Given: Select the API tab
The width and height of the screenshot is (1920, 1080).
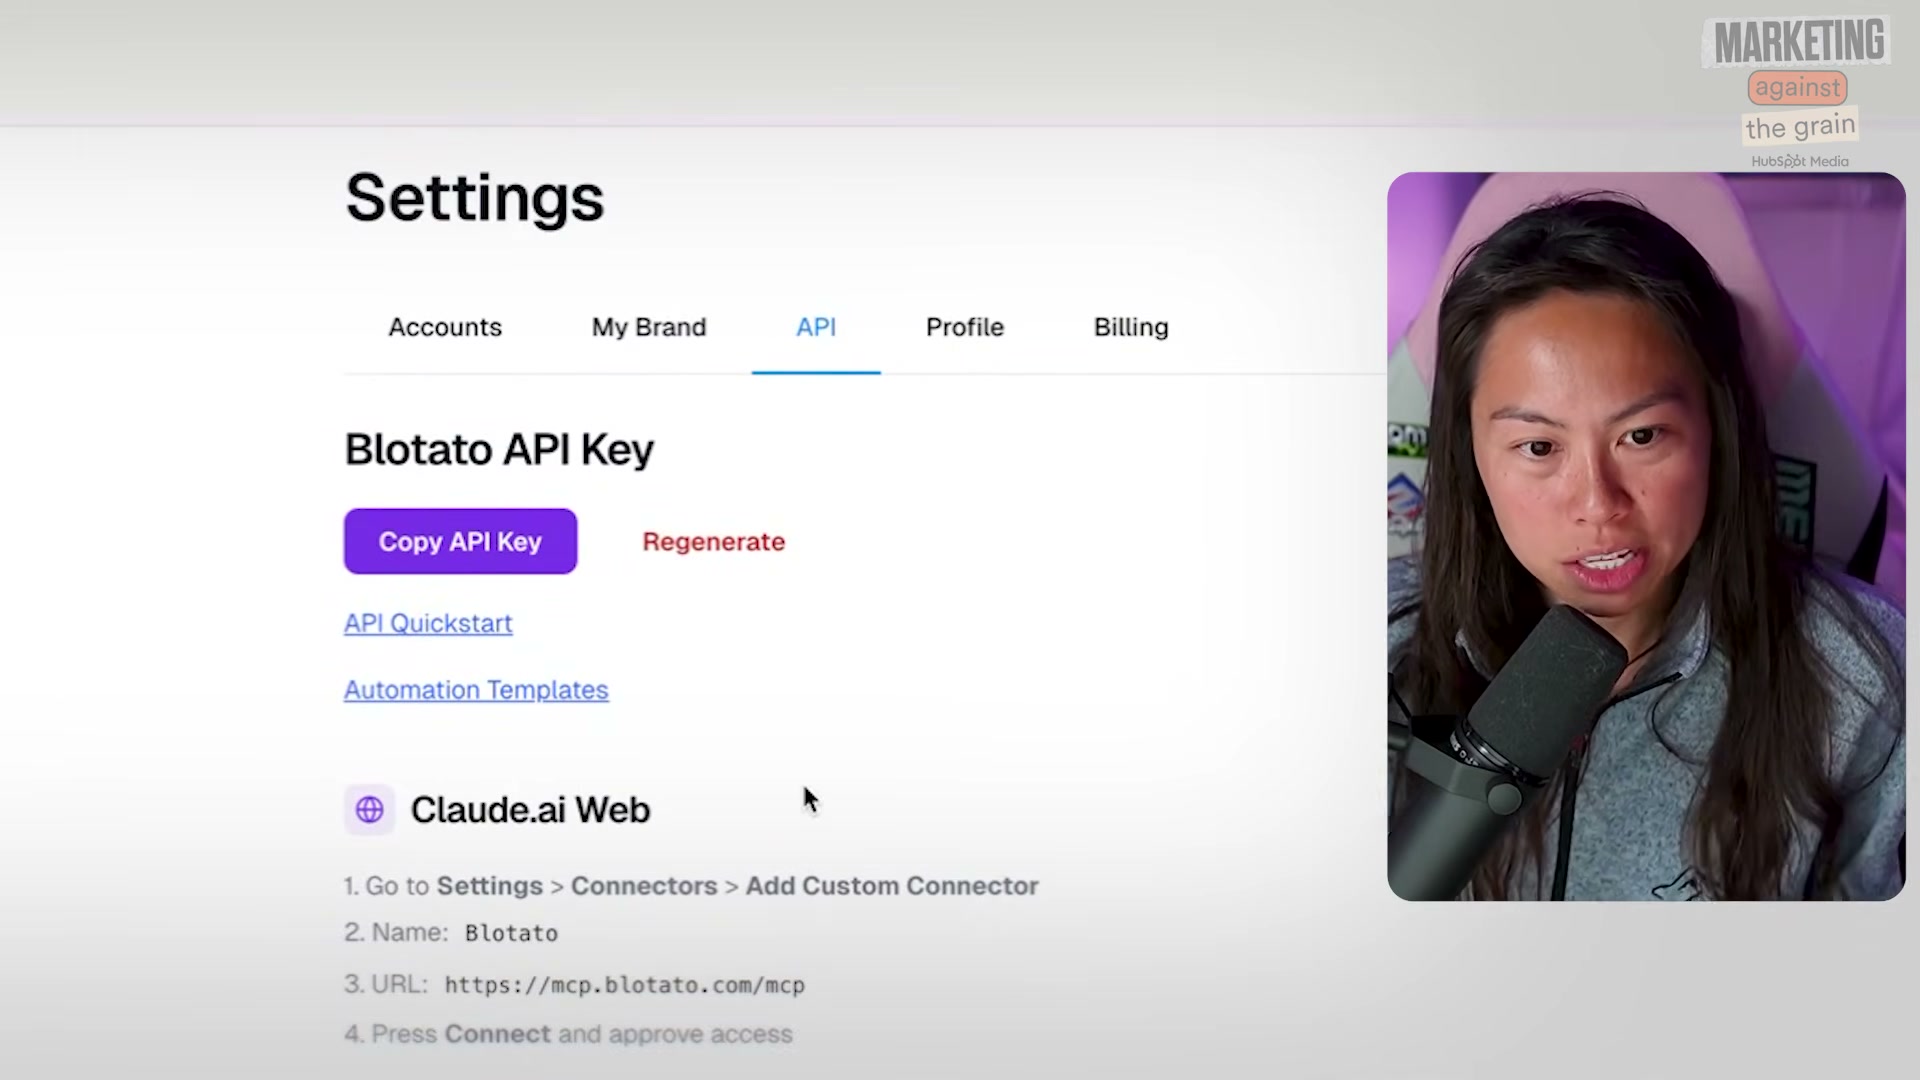Looking at the screenshot, I should pos(816,327).
